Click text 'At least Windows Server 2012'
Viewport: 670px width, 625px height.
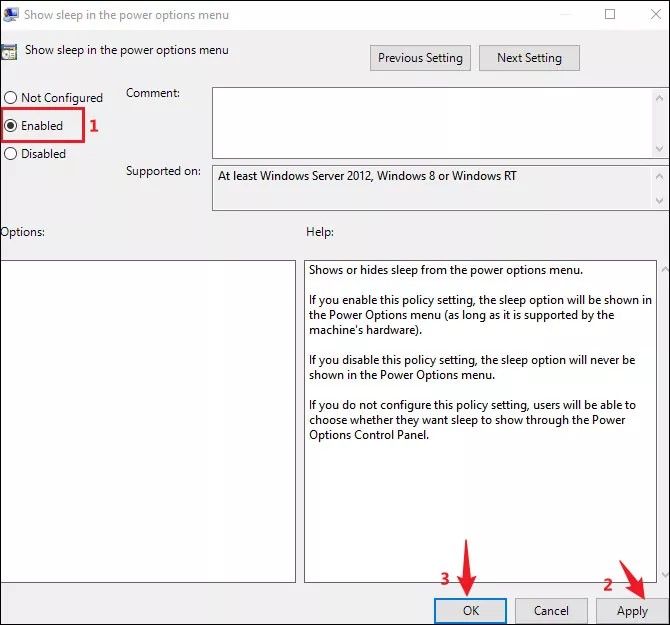click(x=294, y=176)
